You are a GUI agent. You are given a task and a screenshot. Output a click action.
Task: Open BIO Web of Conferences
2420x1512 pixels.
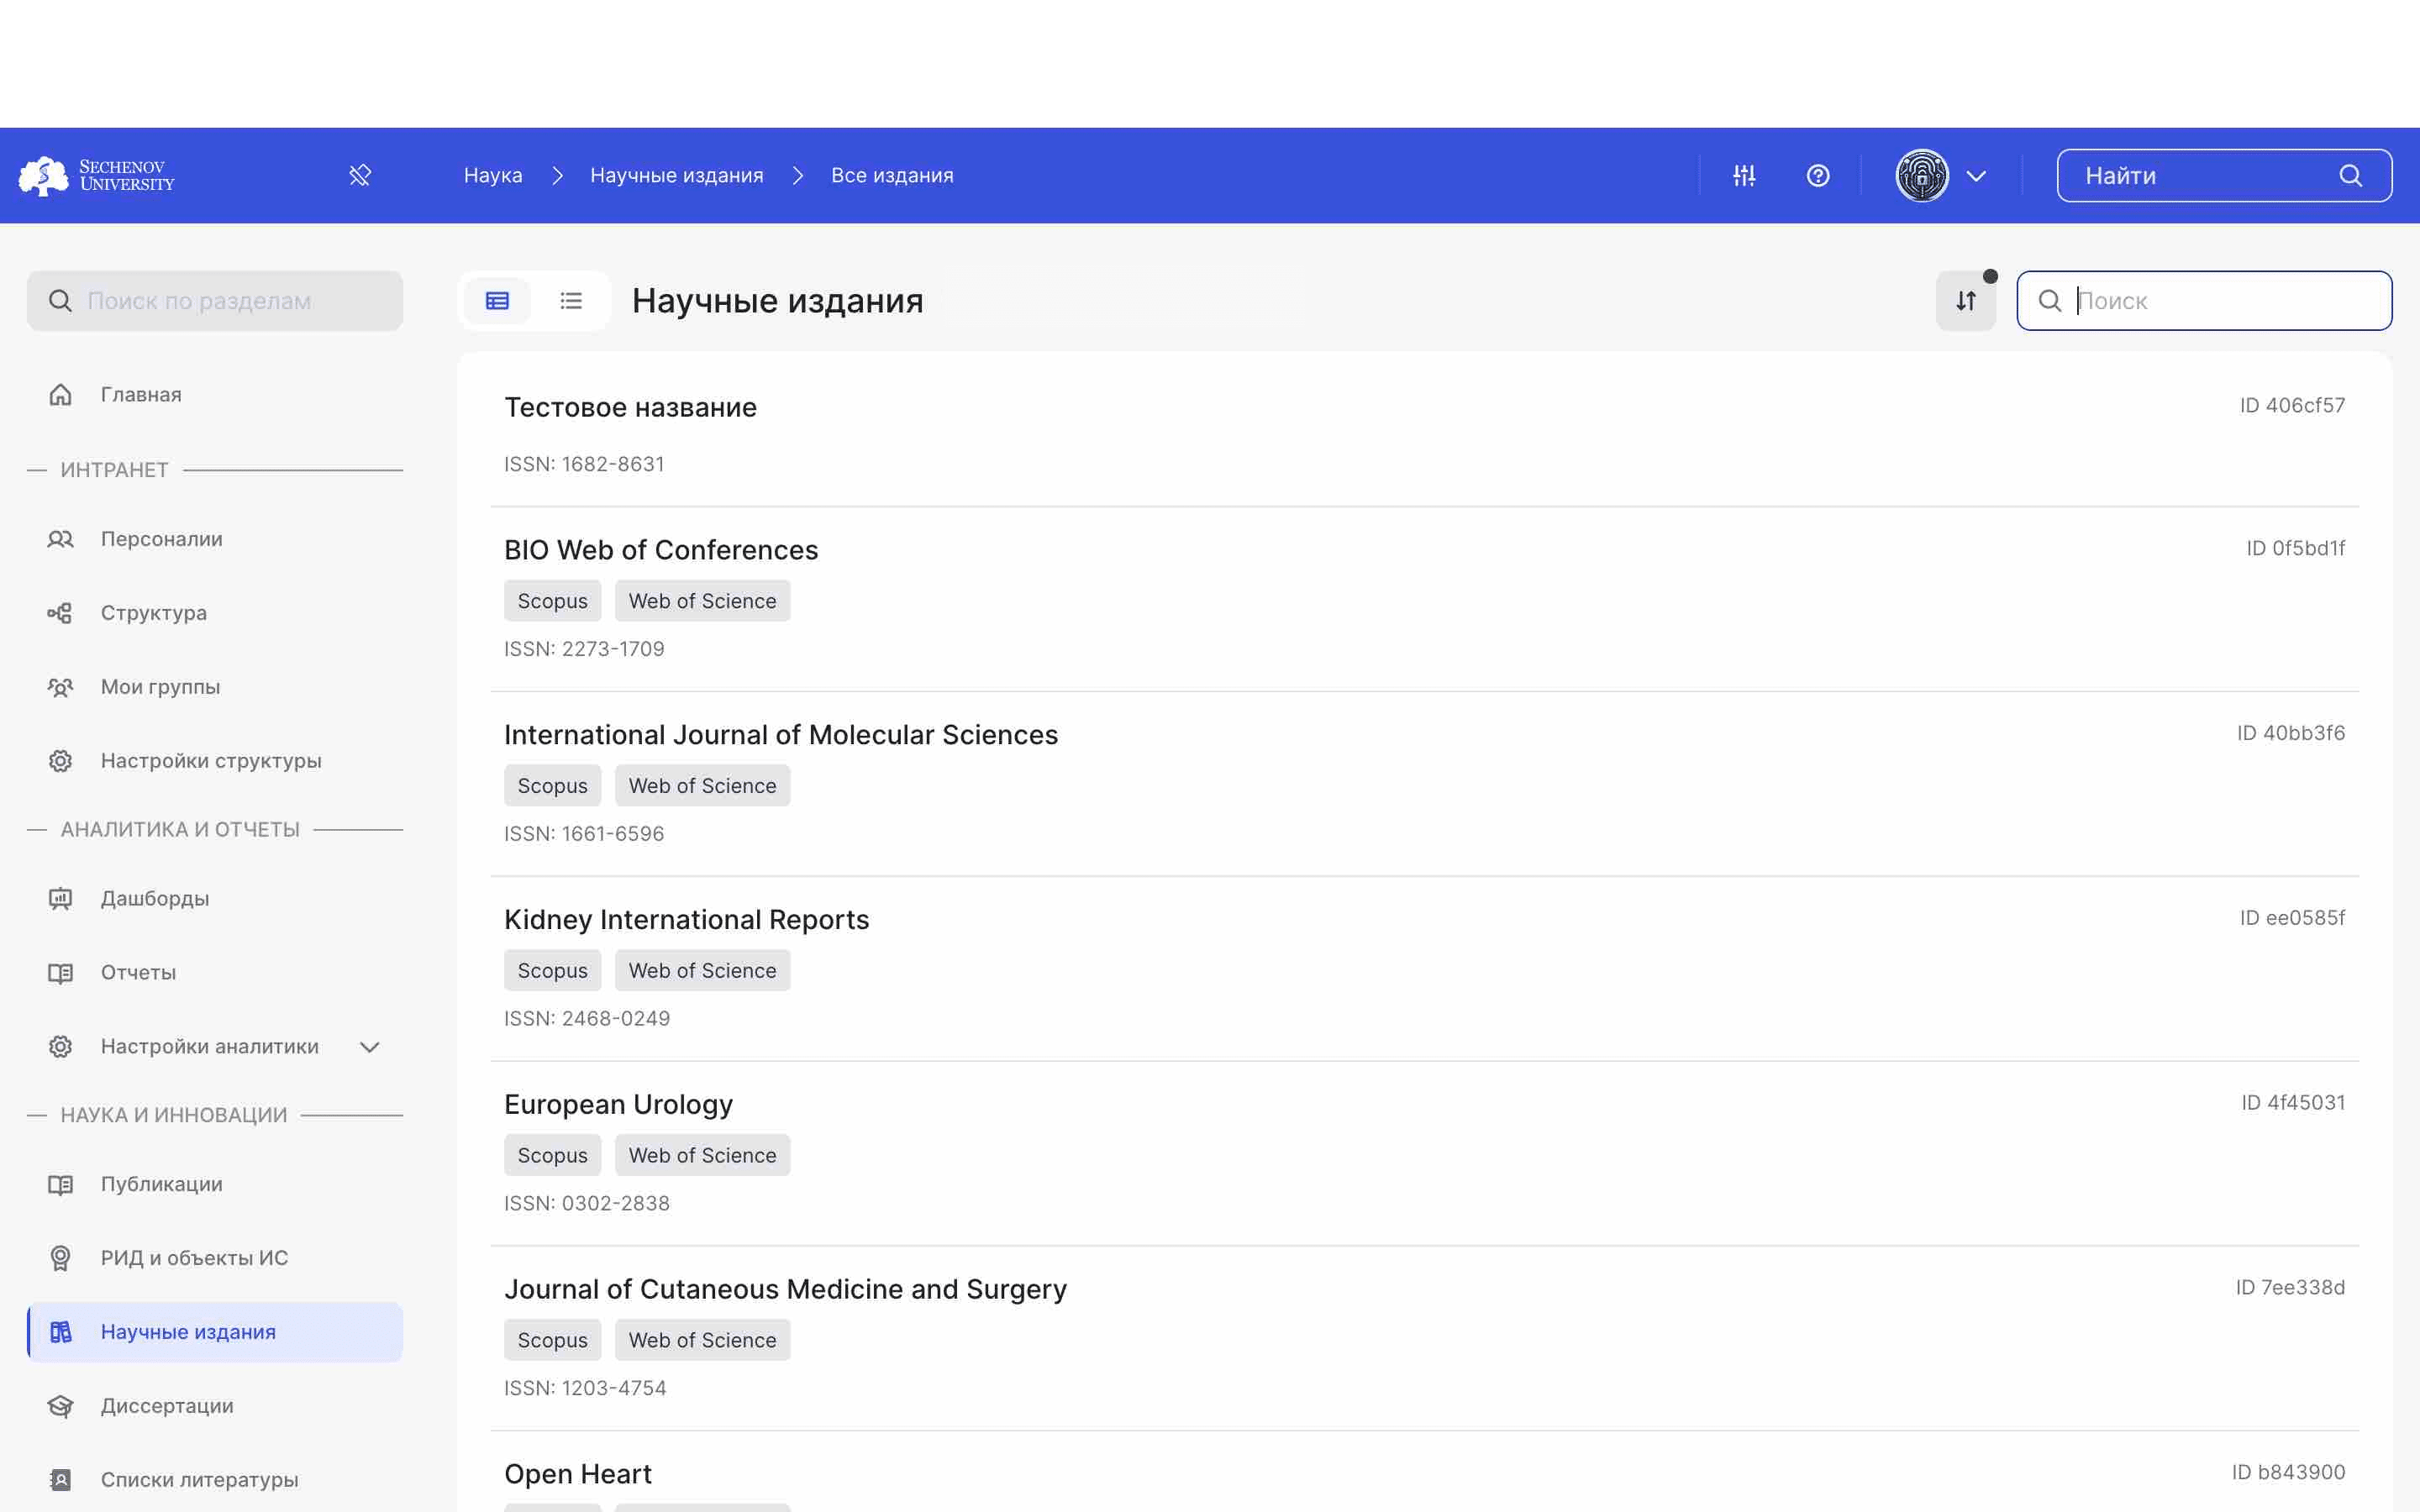(x=661, y=550)
